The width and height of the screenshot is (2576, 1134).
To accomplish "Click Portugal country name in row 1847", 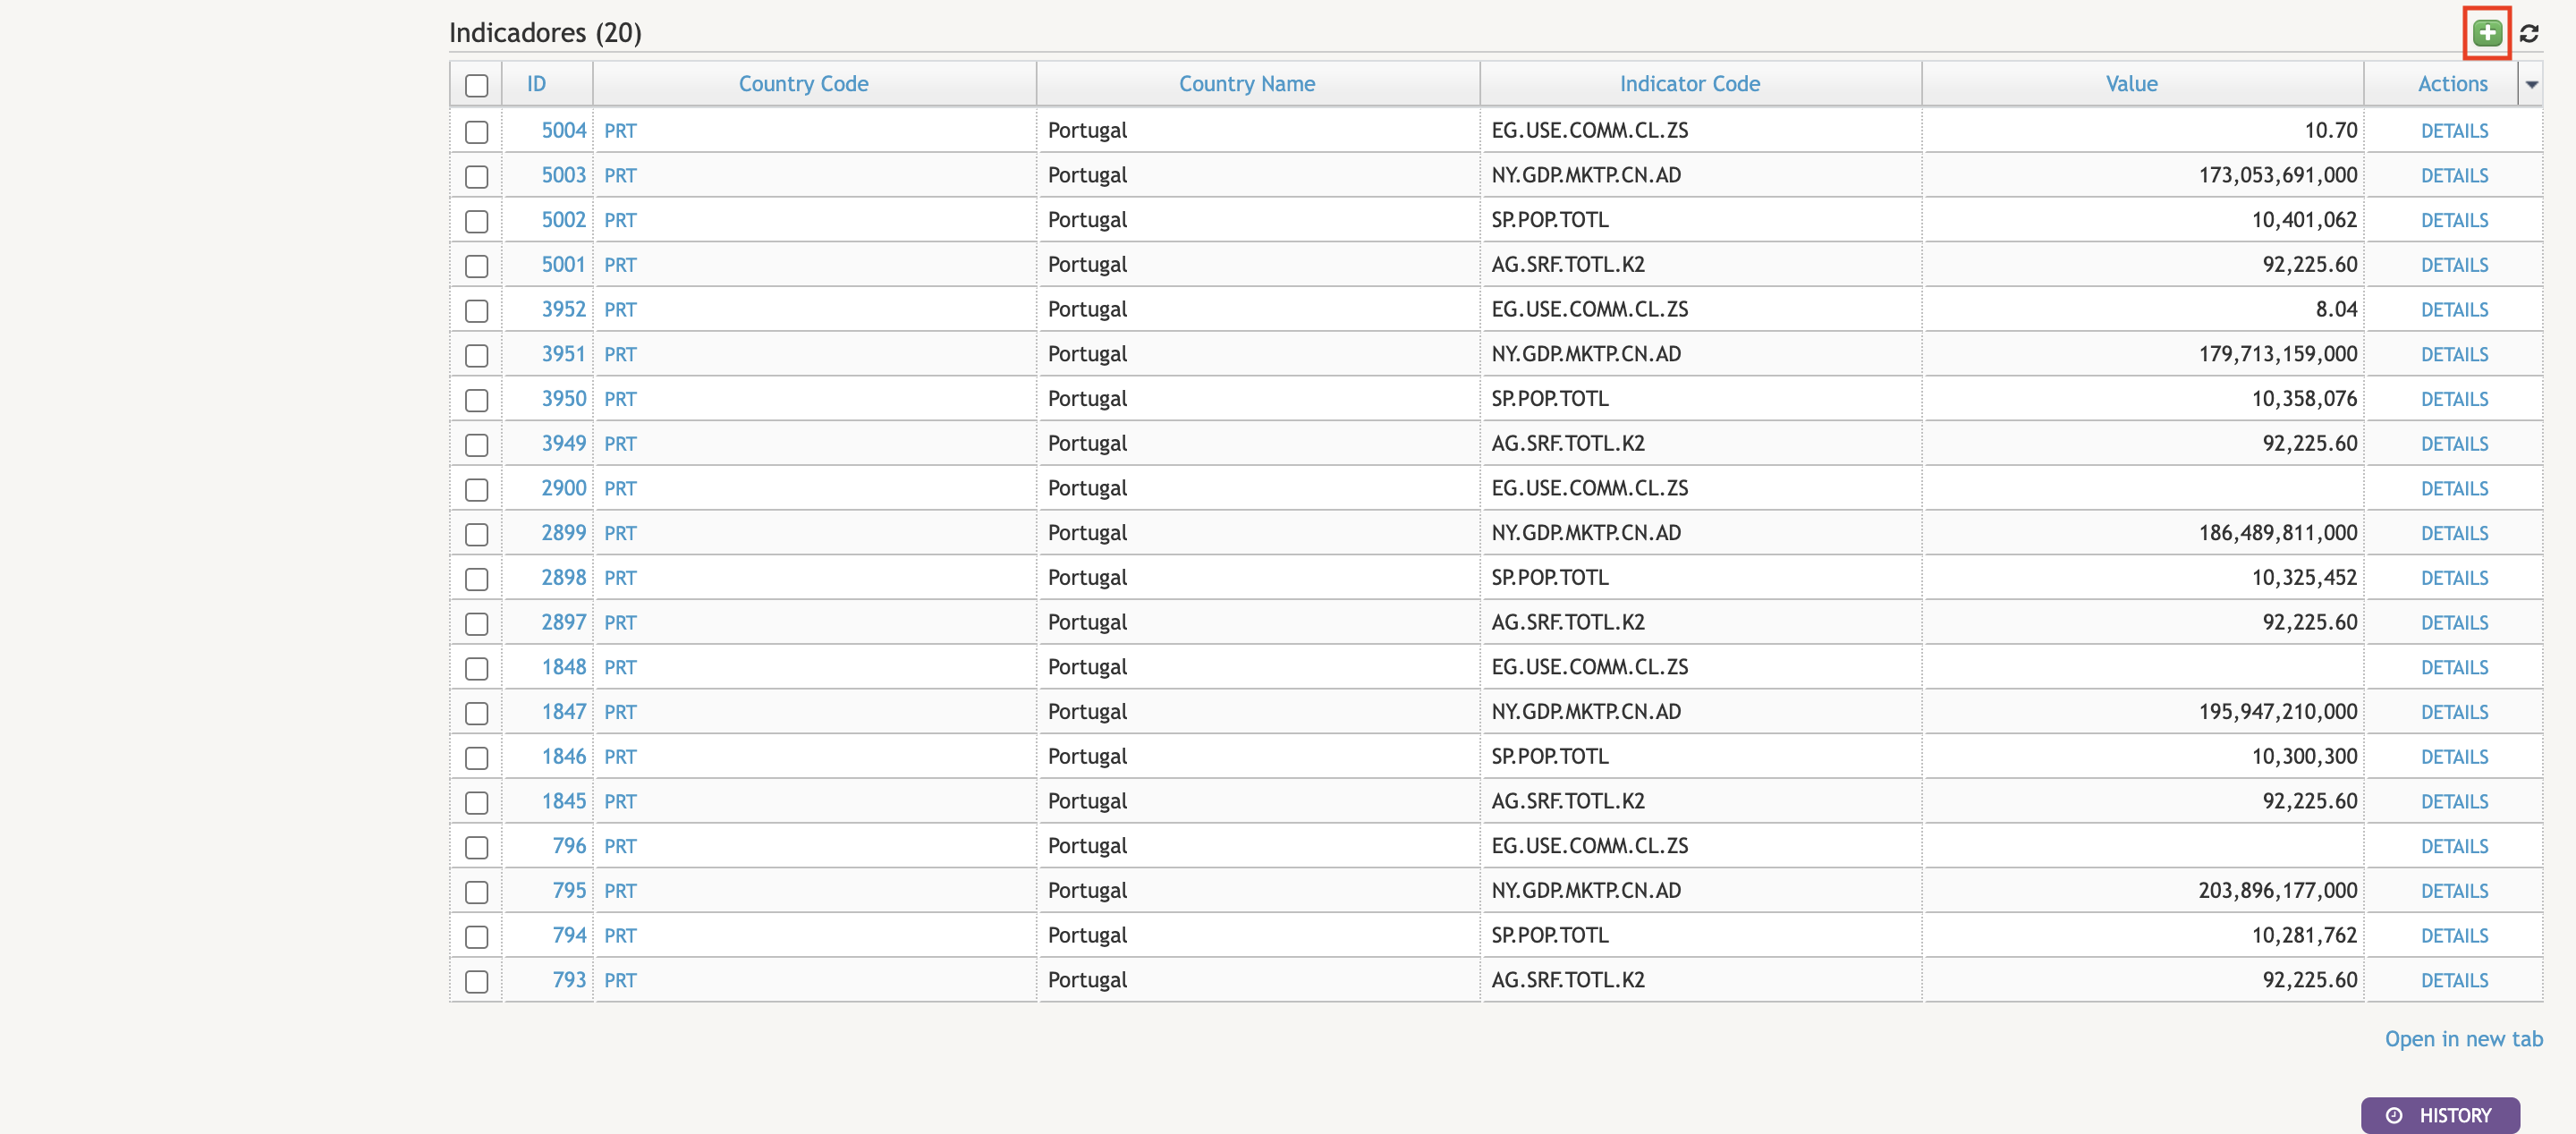I will (1087, 712).
